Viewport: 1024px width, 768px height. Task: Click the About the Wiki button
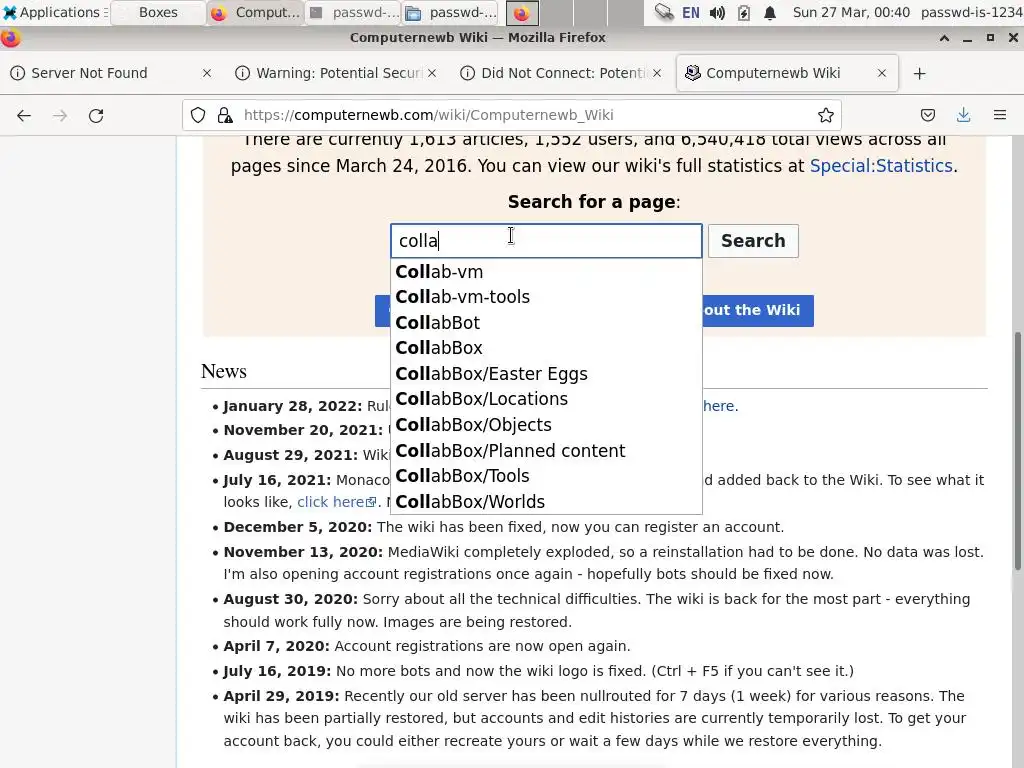(x=758, y=310)
